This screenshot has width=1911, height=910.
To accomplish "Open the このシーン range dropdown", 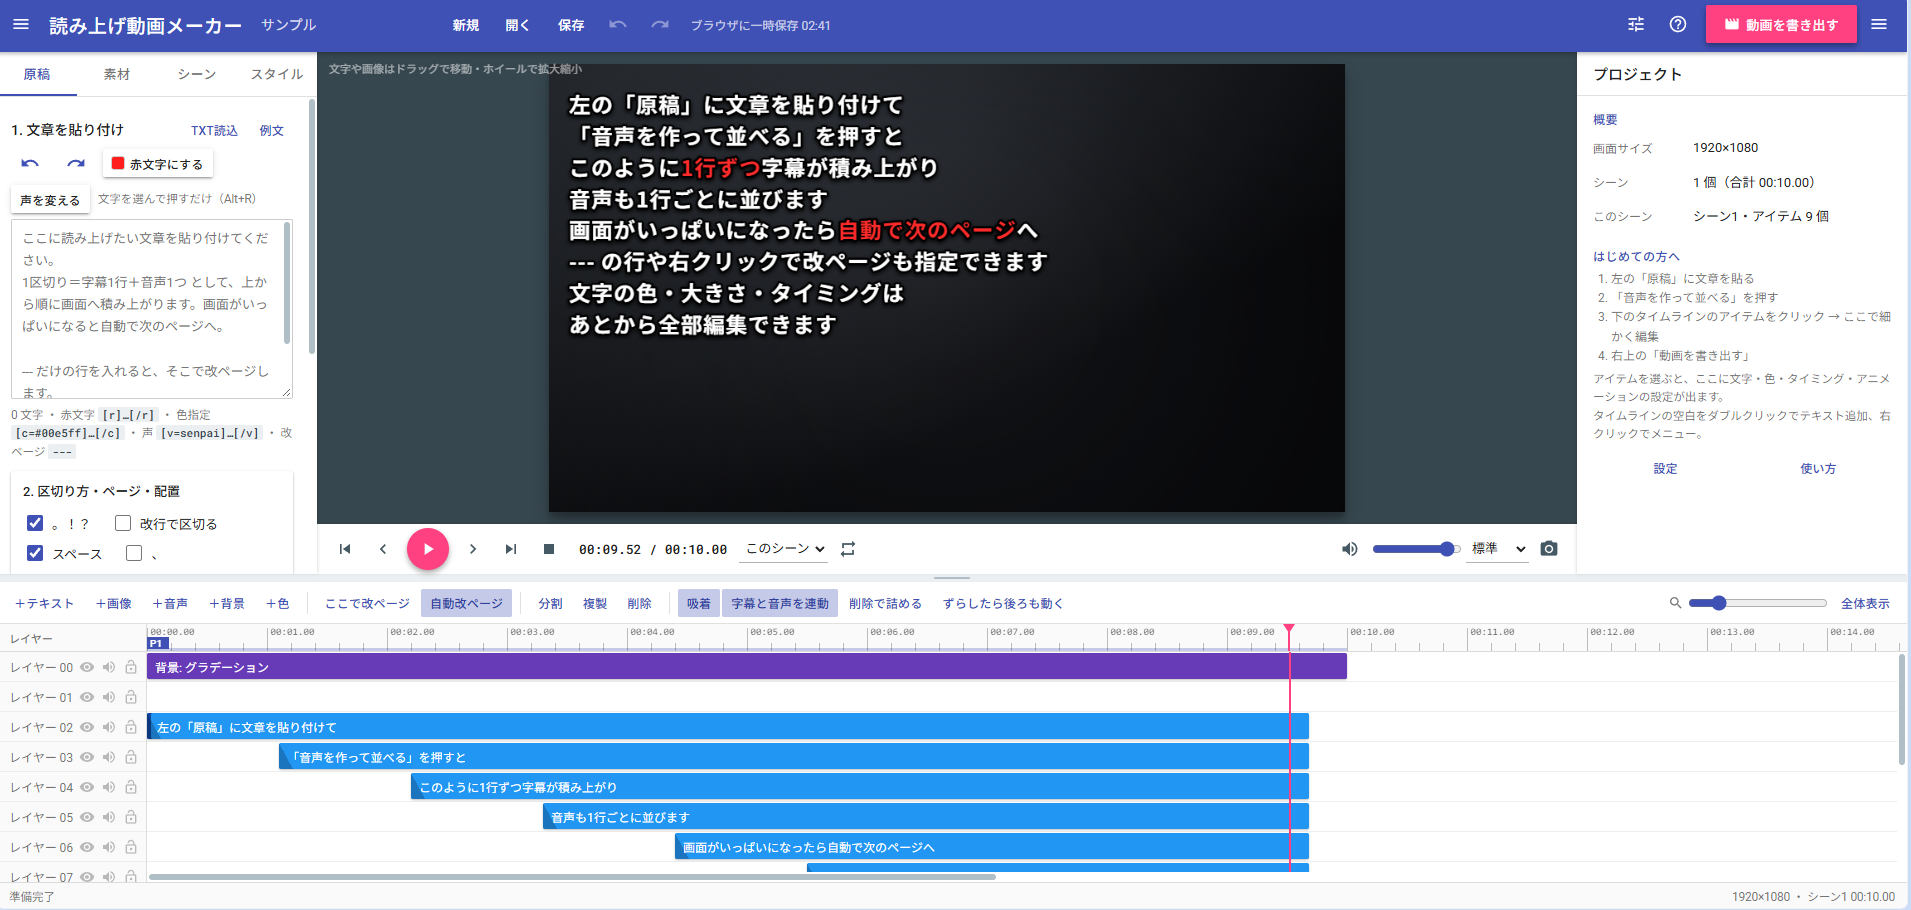I will click(x=785, y=549).
